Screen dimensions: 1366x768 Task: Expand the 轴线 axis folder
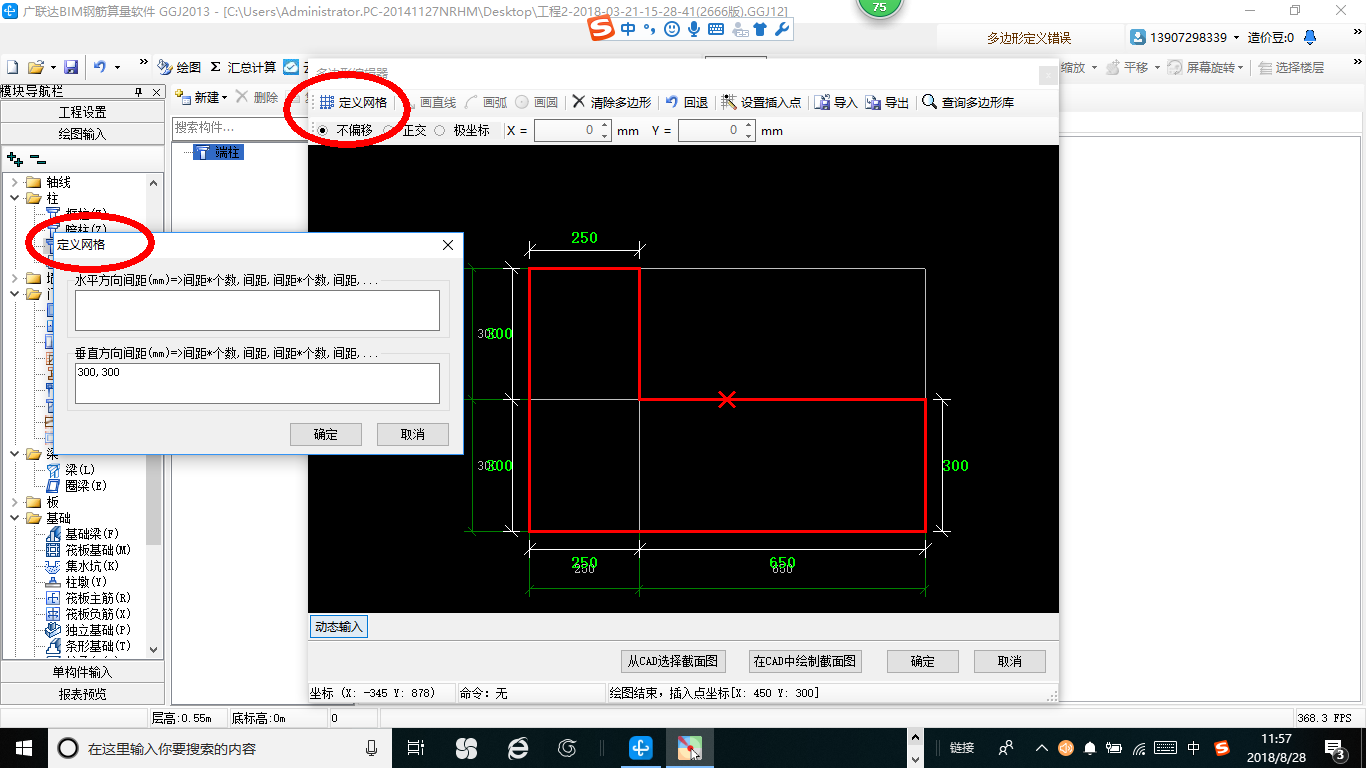tap(14, 182)
